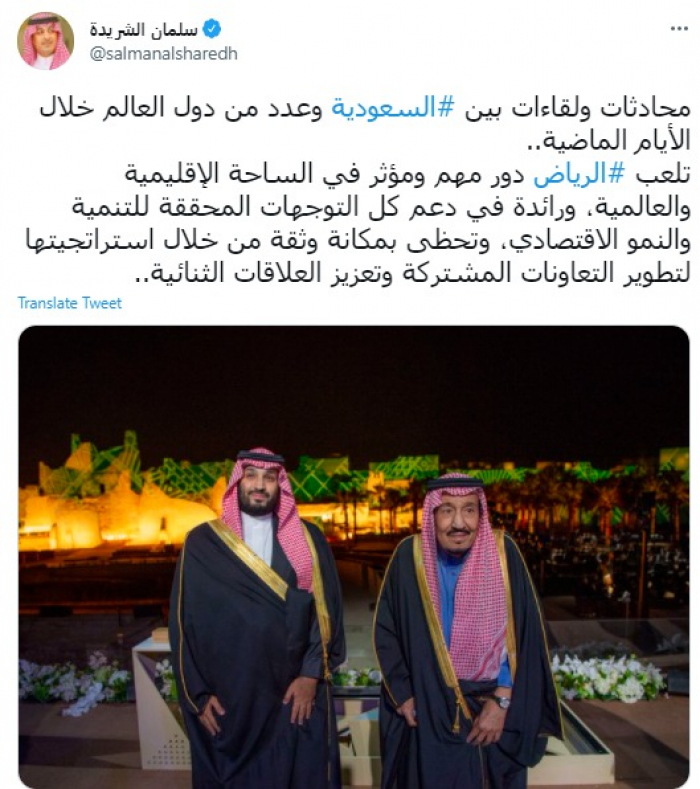Screen dimensions: 700x789
Task: Click the first line of tweet text
Action: click(x=364, y=109)
